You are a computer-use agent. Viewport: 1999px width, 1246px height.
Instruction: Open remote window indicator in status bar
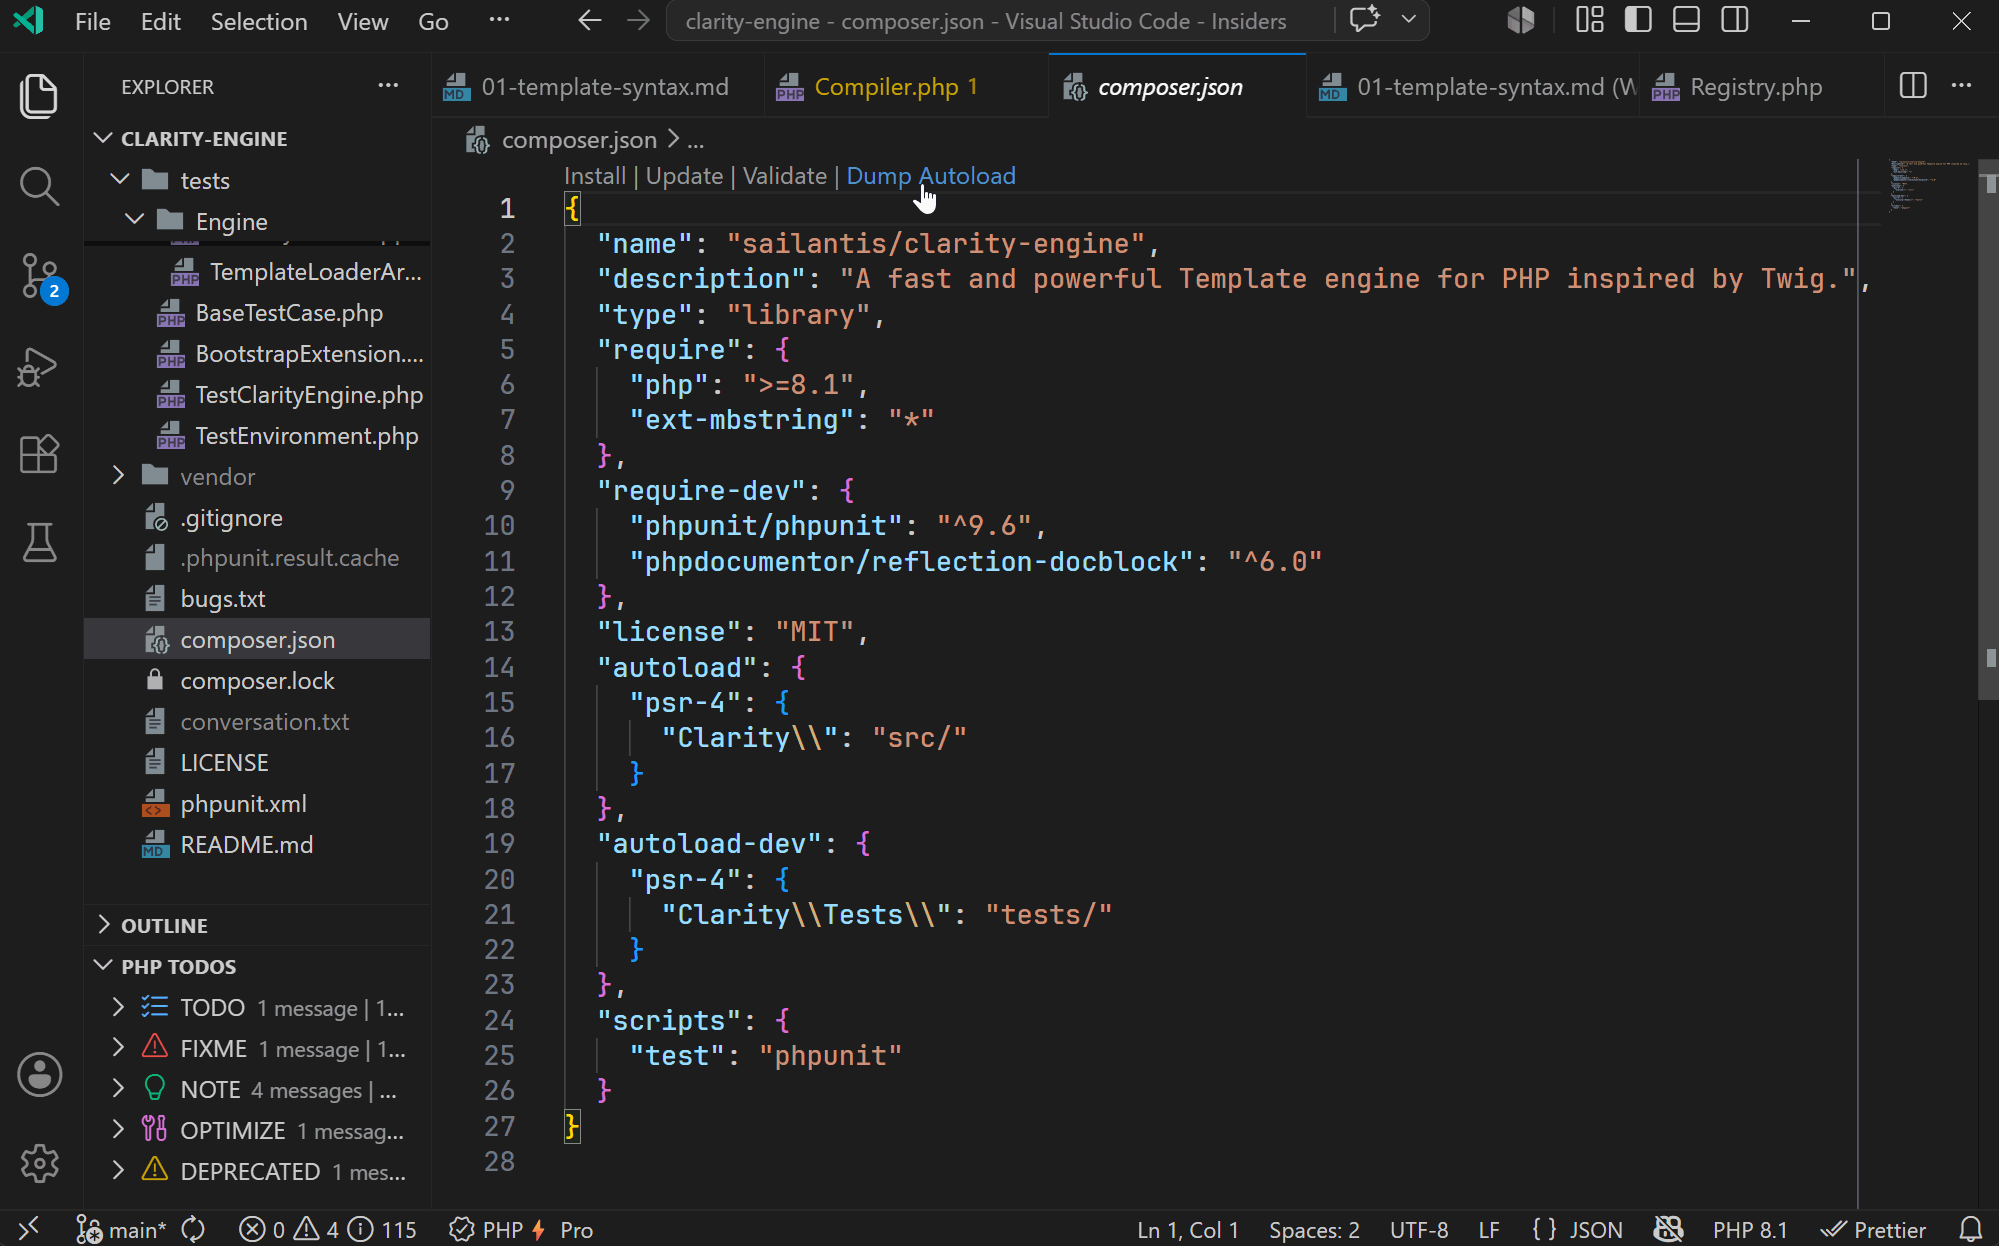tap(29, 1228)
